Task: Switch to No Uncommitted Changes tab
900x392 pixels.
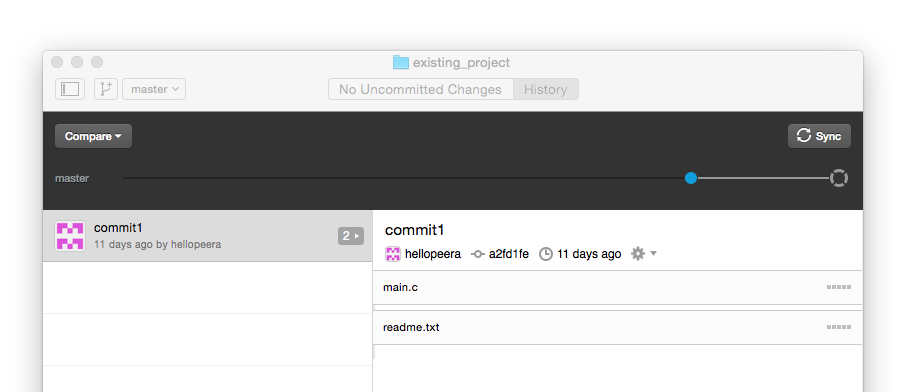Action: coord(420,90)
